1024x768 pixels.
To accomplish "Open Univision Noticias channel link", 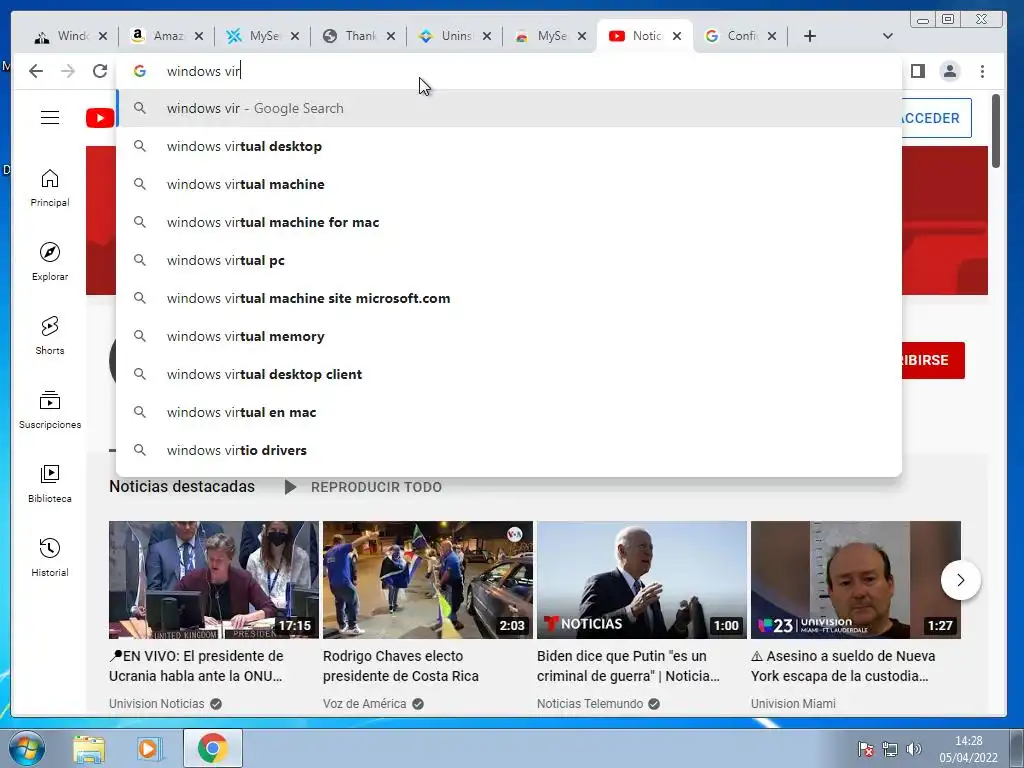I will tap(157, 703).
